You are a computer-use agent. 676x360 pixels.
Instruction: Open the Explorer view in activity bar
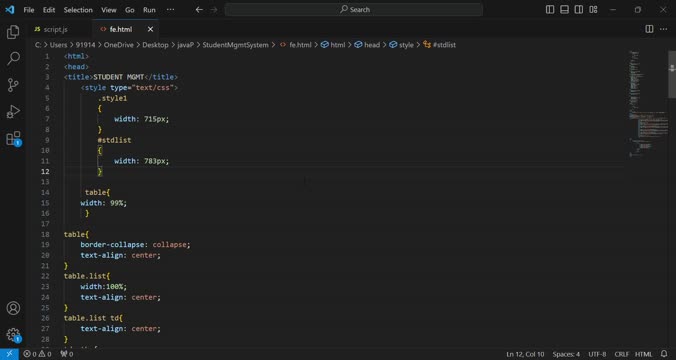pyautogui.click(x=13, y=32)
